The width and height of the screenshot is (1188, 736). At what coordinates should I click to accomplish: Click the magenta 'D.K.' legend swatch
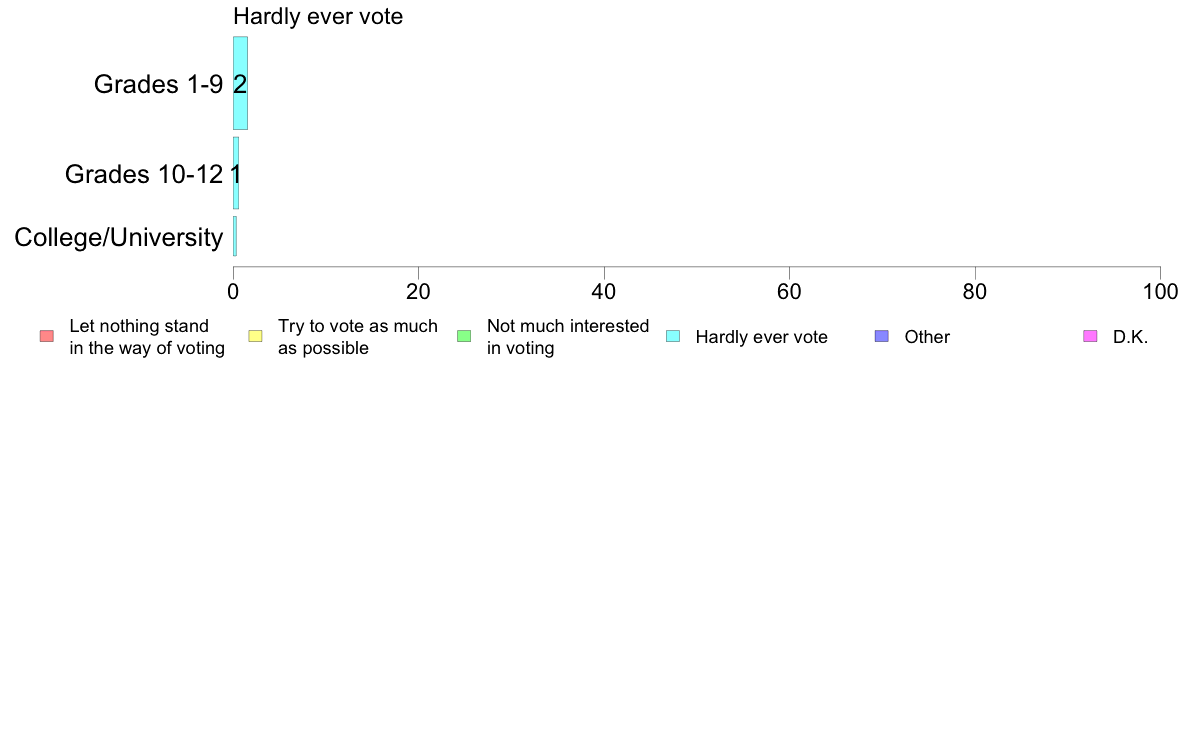pos(1090,337)
